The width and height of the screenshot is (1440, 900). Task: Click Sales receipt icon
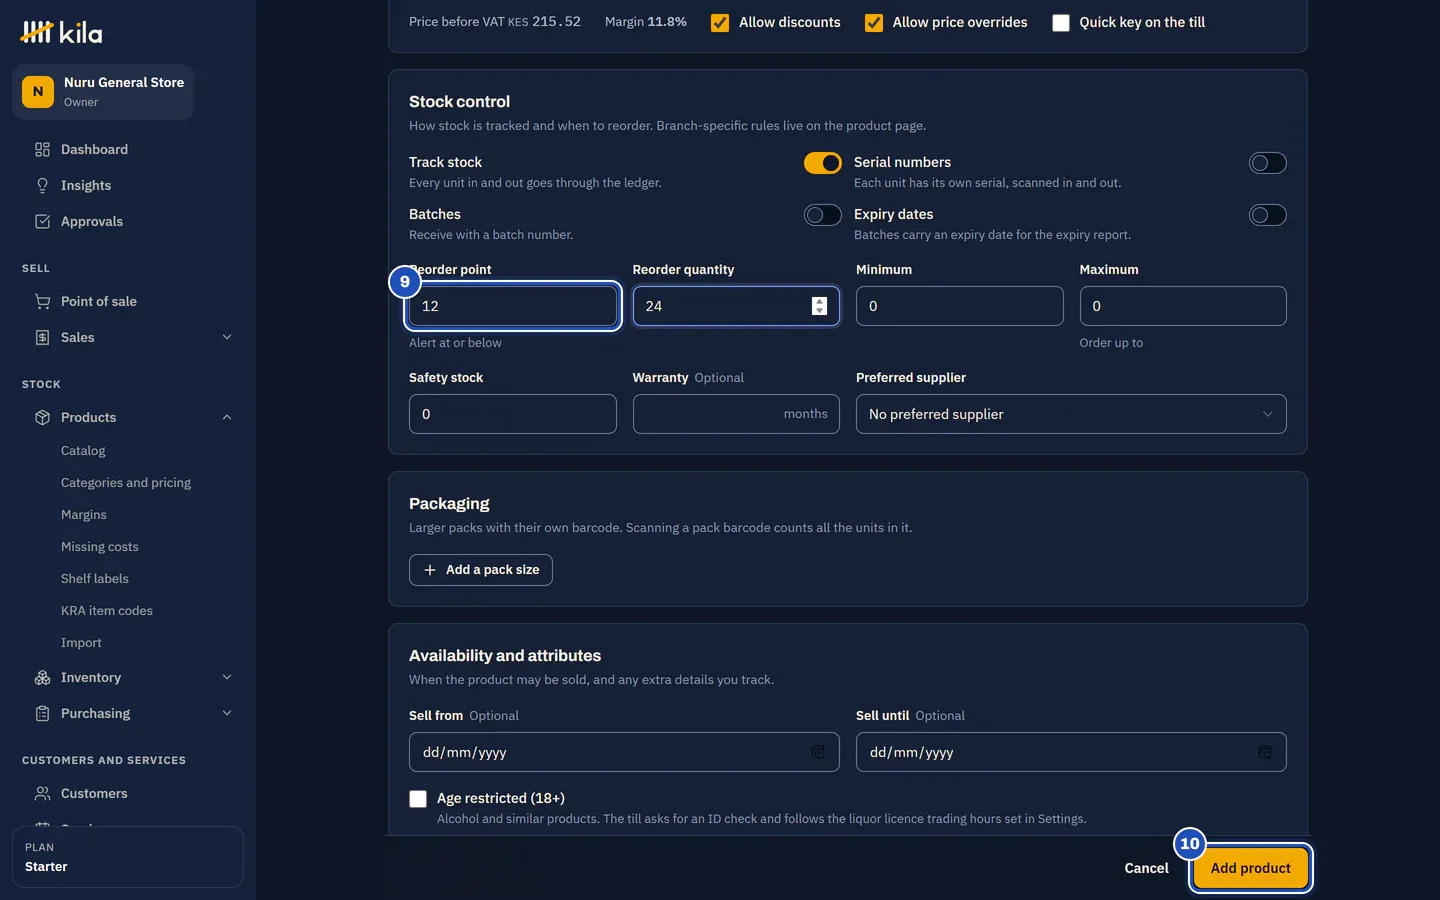42,337
